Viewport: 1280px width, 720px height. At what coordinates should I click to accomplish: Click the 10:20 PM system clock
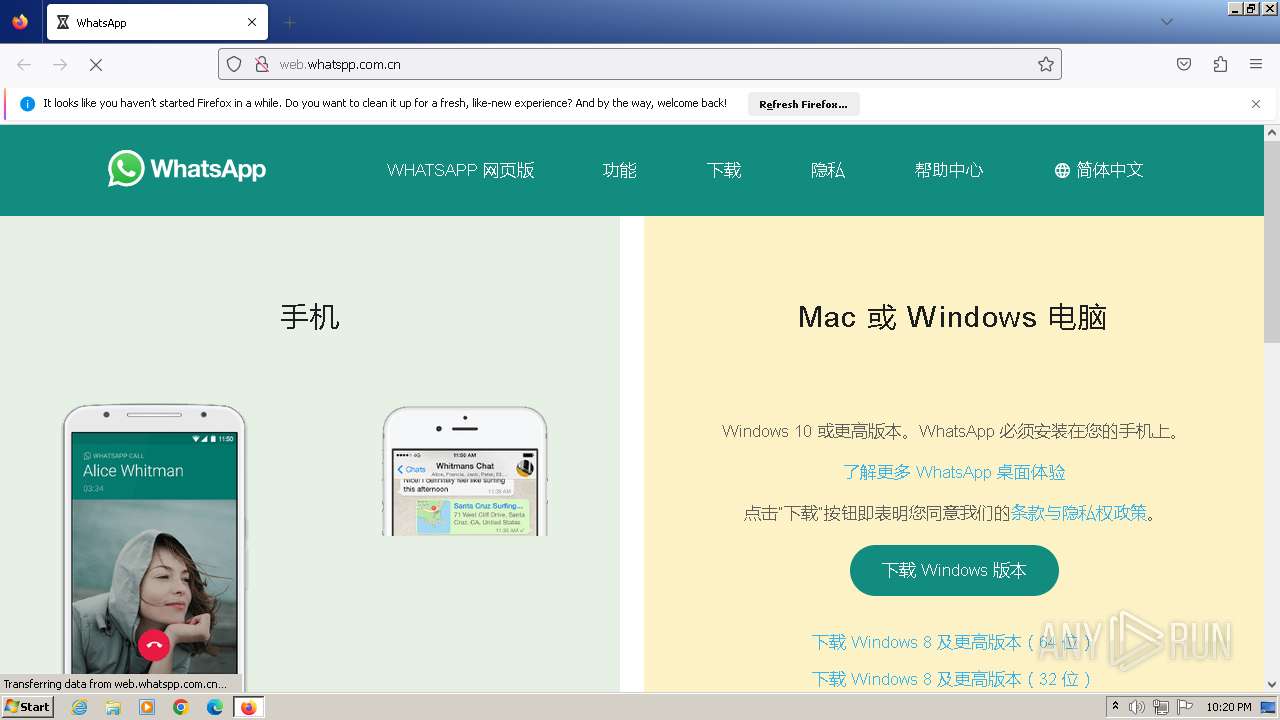[1228, 707]
